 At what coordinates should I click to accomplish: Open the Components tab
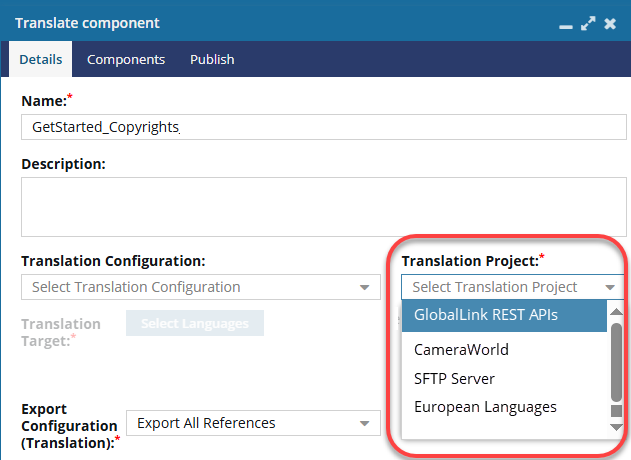(126, 59)
